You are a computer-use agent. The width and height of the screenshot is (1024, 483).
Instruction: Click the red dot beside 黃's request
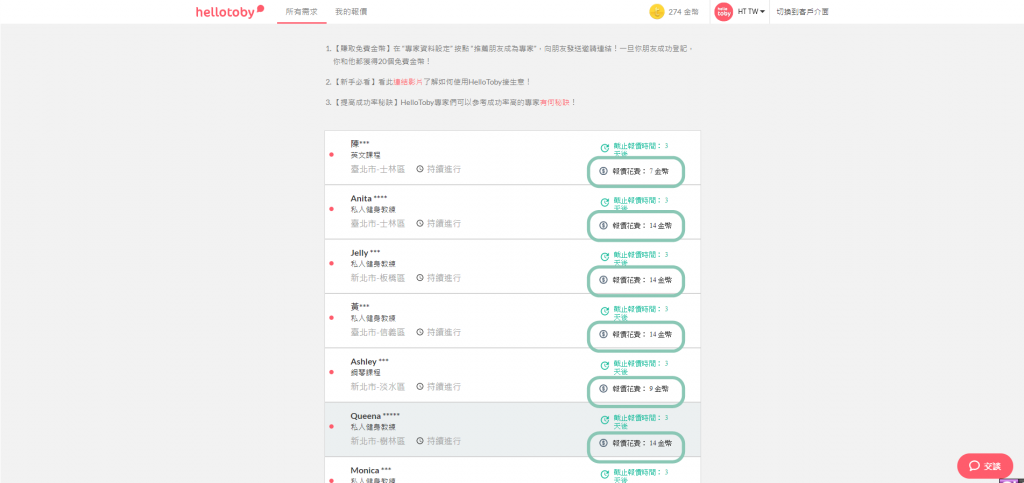click(331, 318)
